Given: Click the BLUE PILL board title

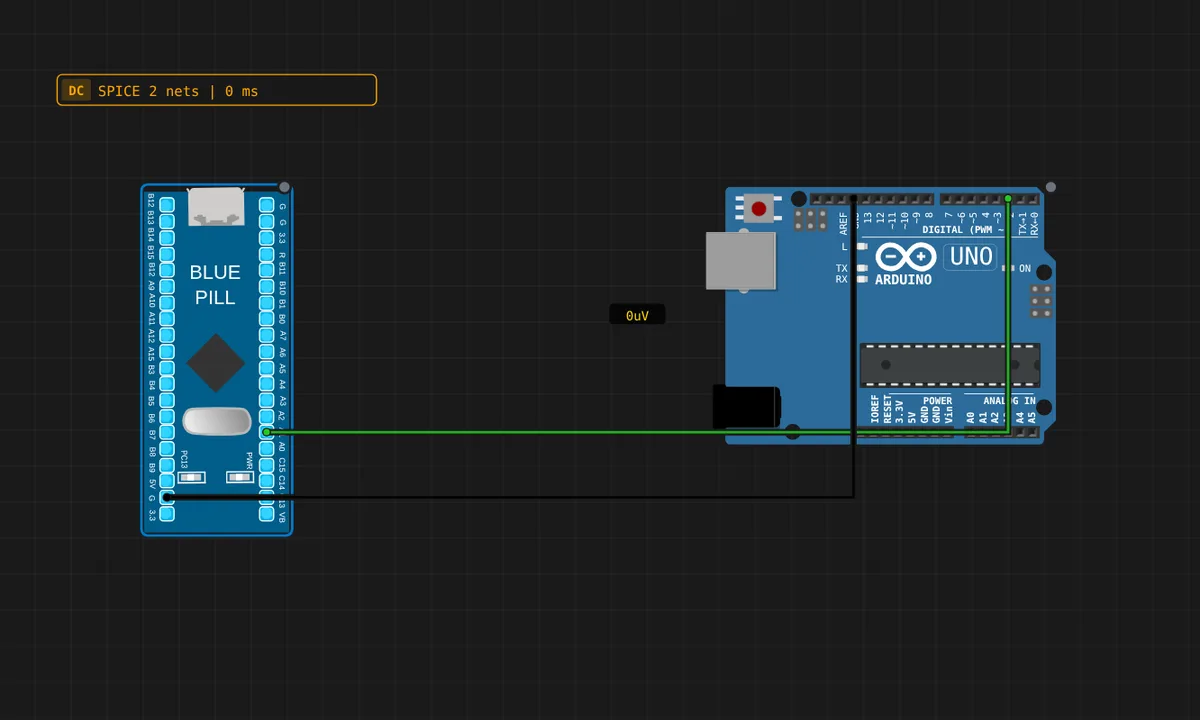Looking at the screenshot, I should click(215, 285).
